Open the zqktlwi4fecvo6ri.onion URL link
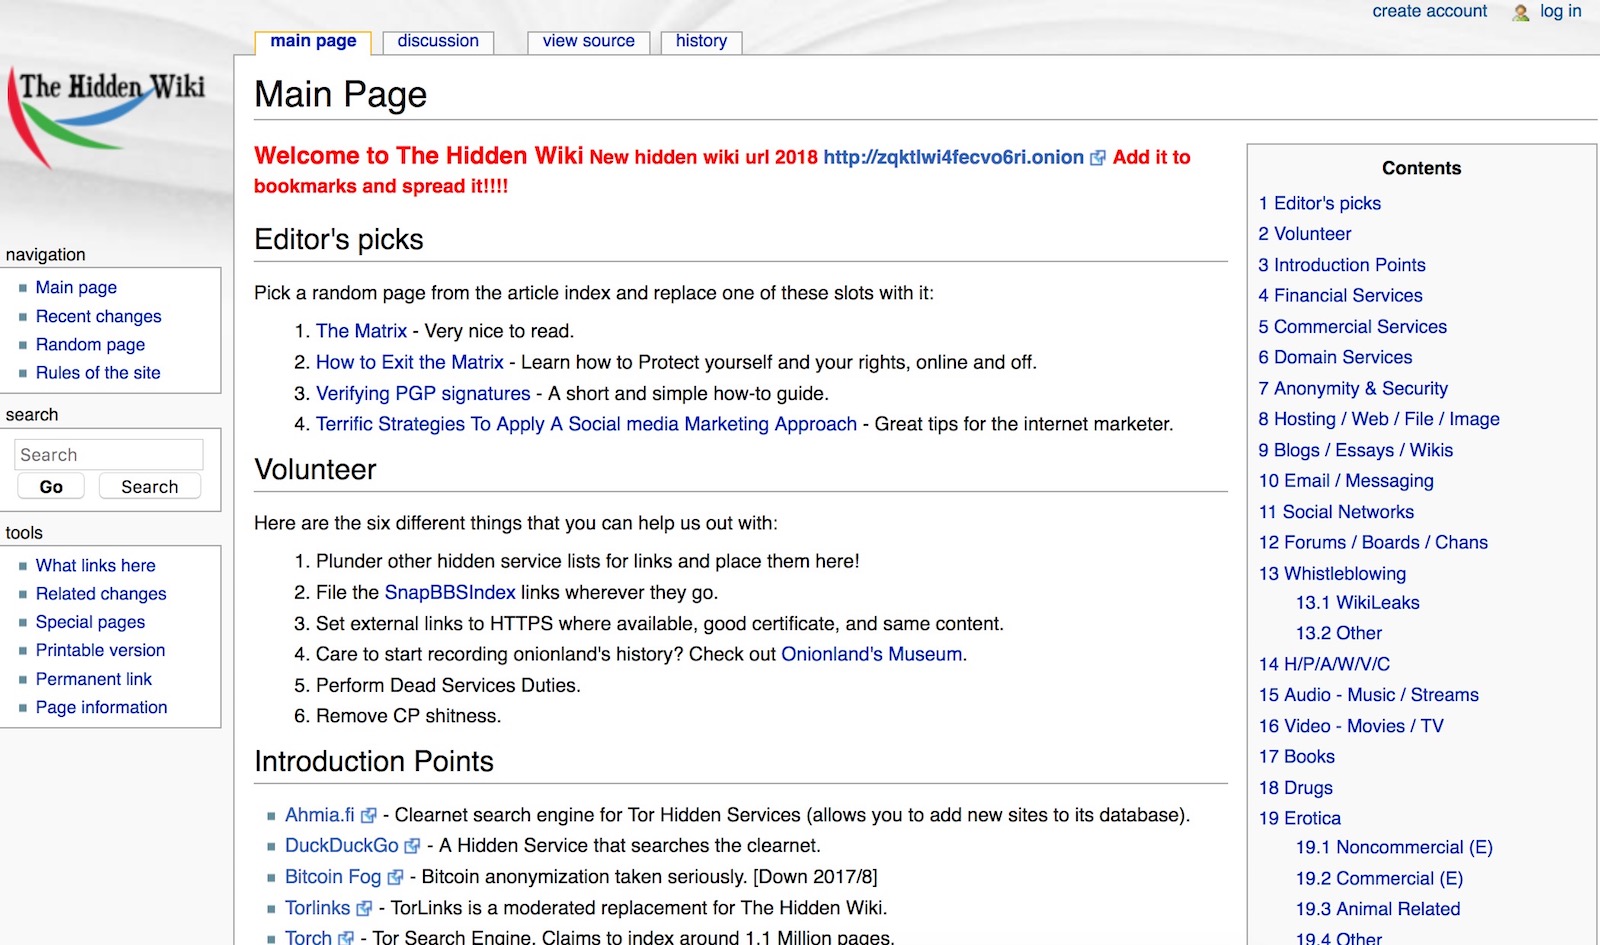This screenshot has width=1600, height=945. [953, 158]
